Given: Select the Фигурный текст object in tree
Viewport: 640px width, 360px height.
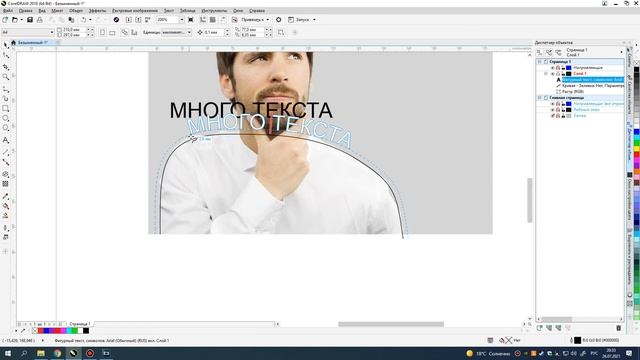Looking at the screenshot, I should 592,80.
